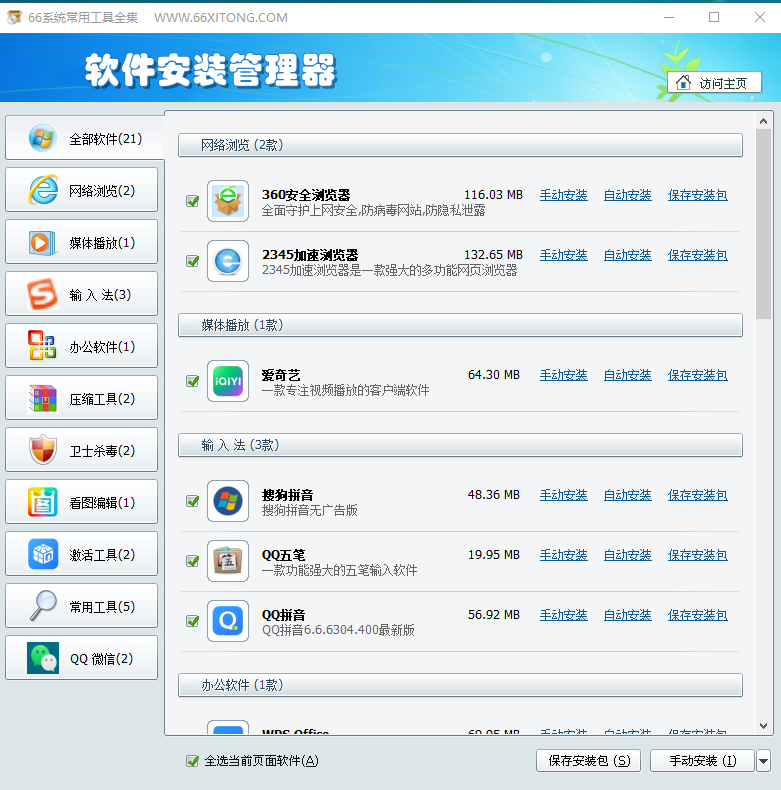Image resolution: width=781 pixels, height=790 pixels.
Task: Click the shield icon of 卫士杀毒
Action: (43, 449)
